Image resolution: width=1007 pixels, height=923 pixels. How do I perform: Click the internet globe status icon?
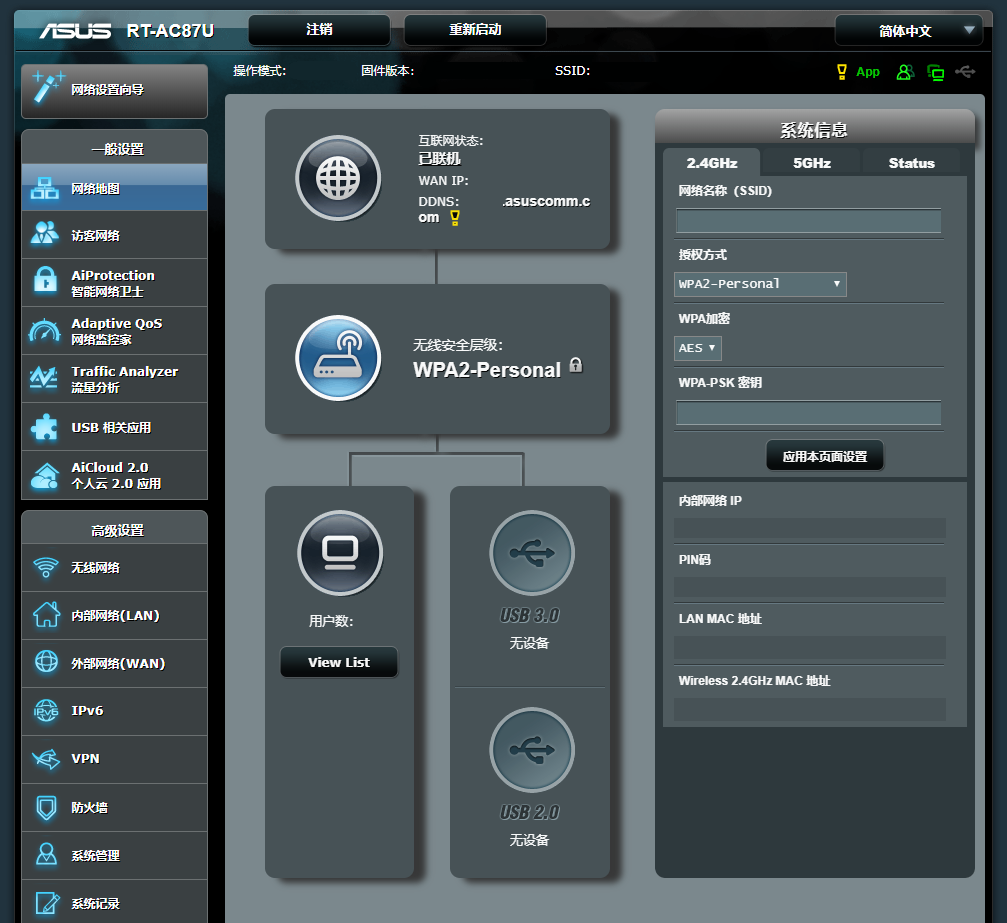point(338,178)
